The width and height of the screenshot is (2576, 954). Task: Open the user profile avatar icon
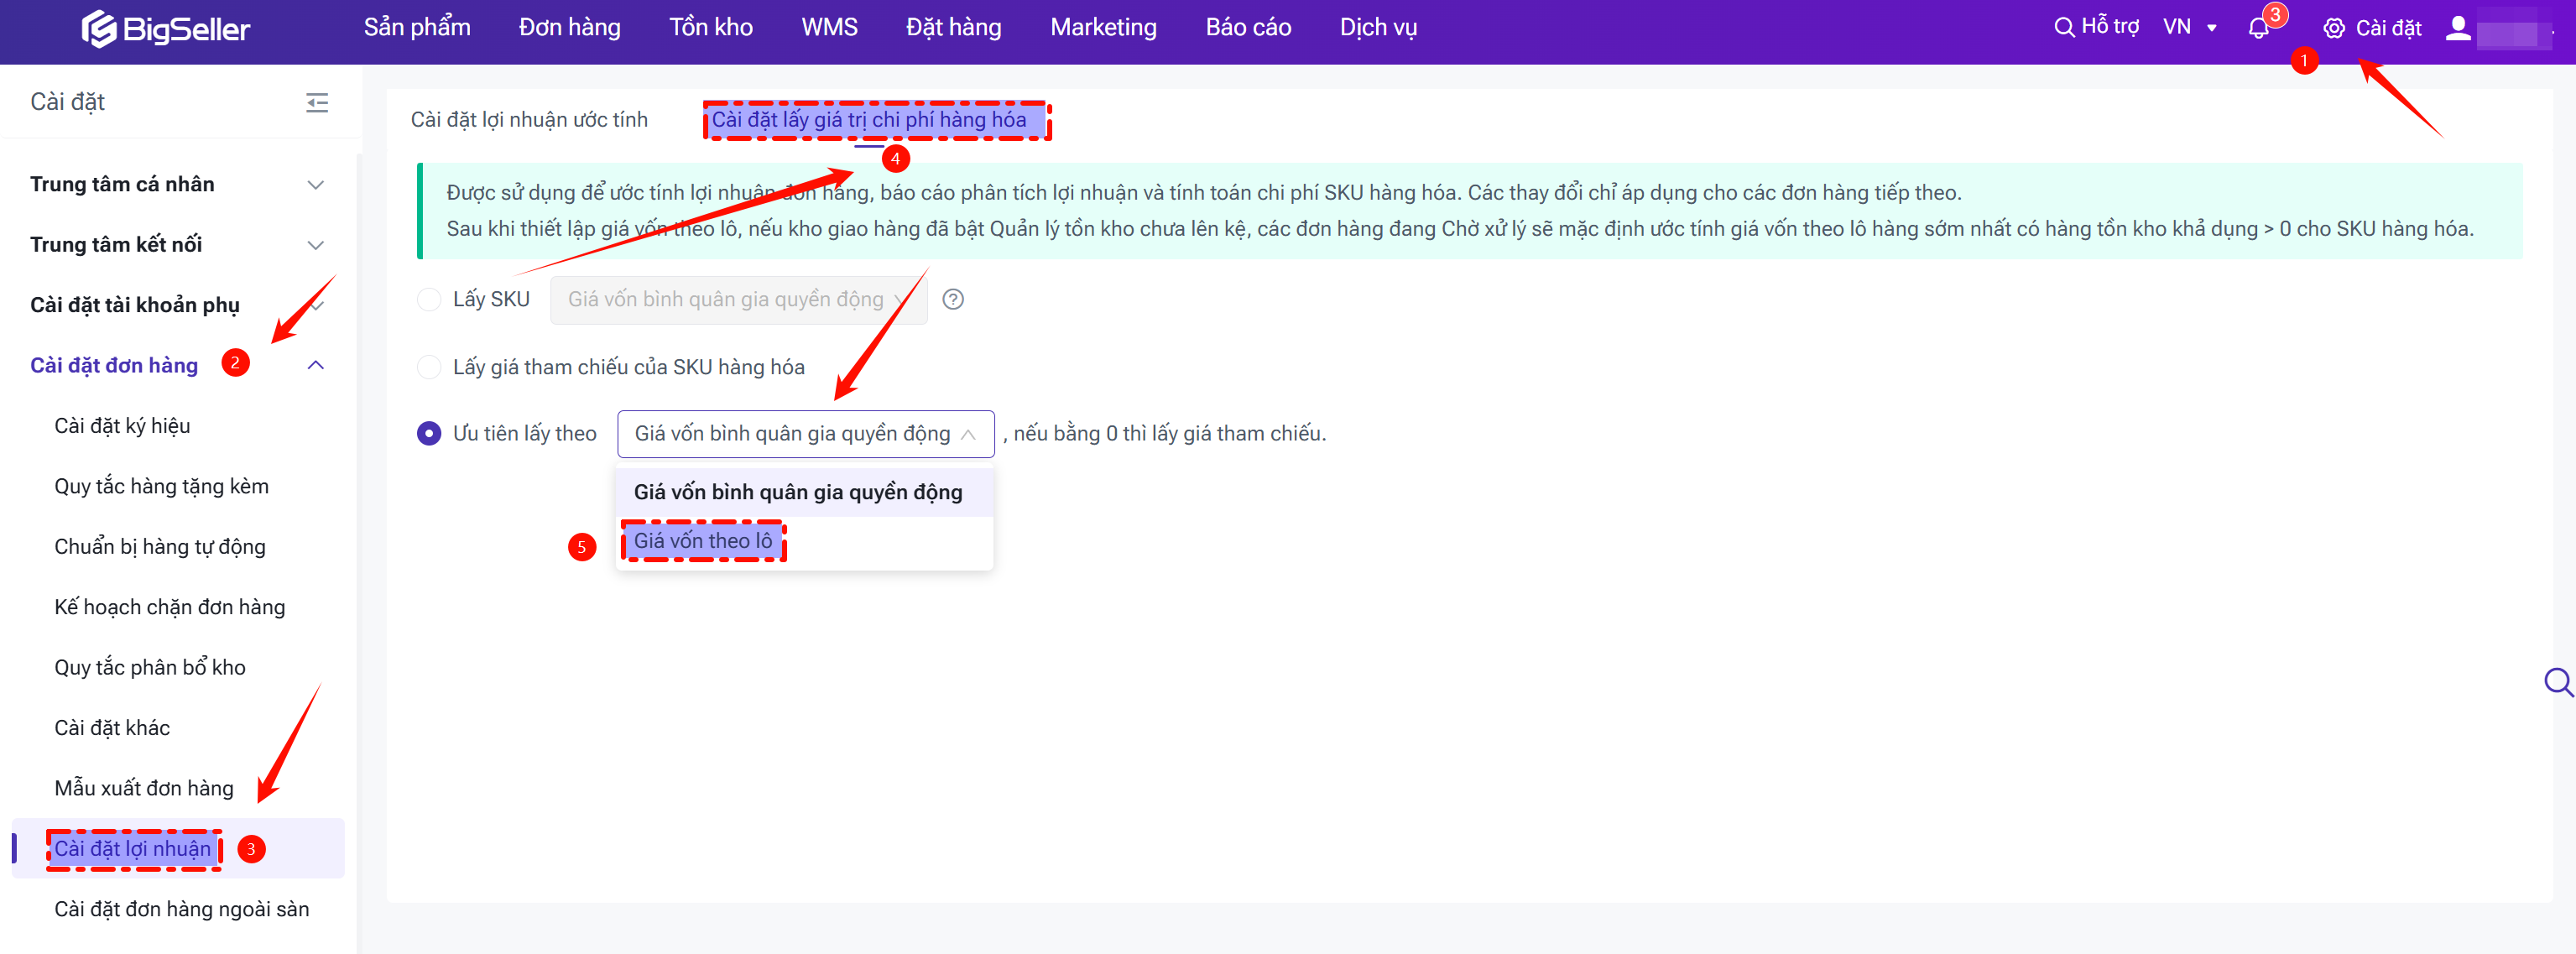pos(2457,28)
